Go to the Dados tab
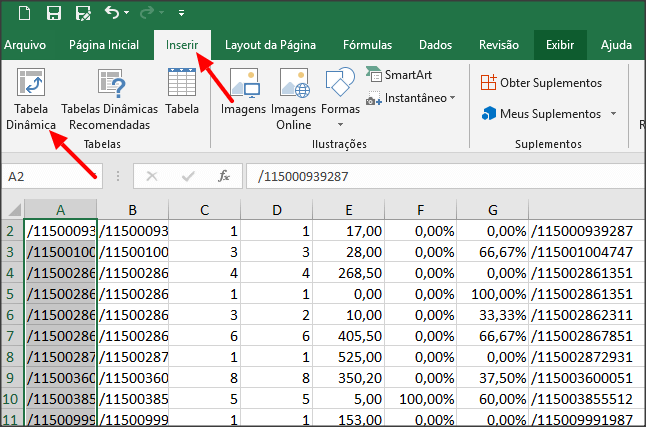Image resolution: width=646 pixels, height=427 pixels. (x=435, y=45)
